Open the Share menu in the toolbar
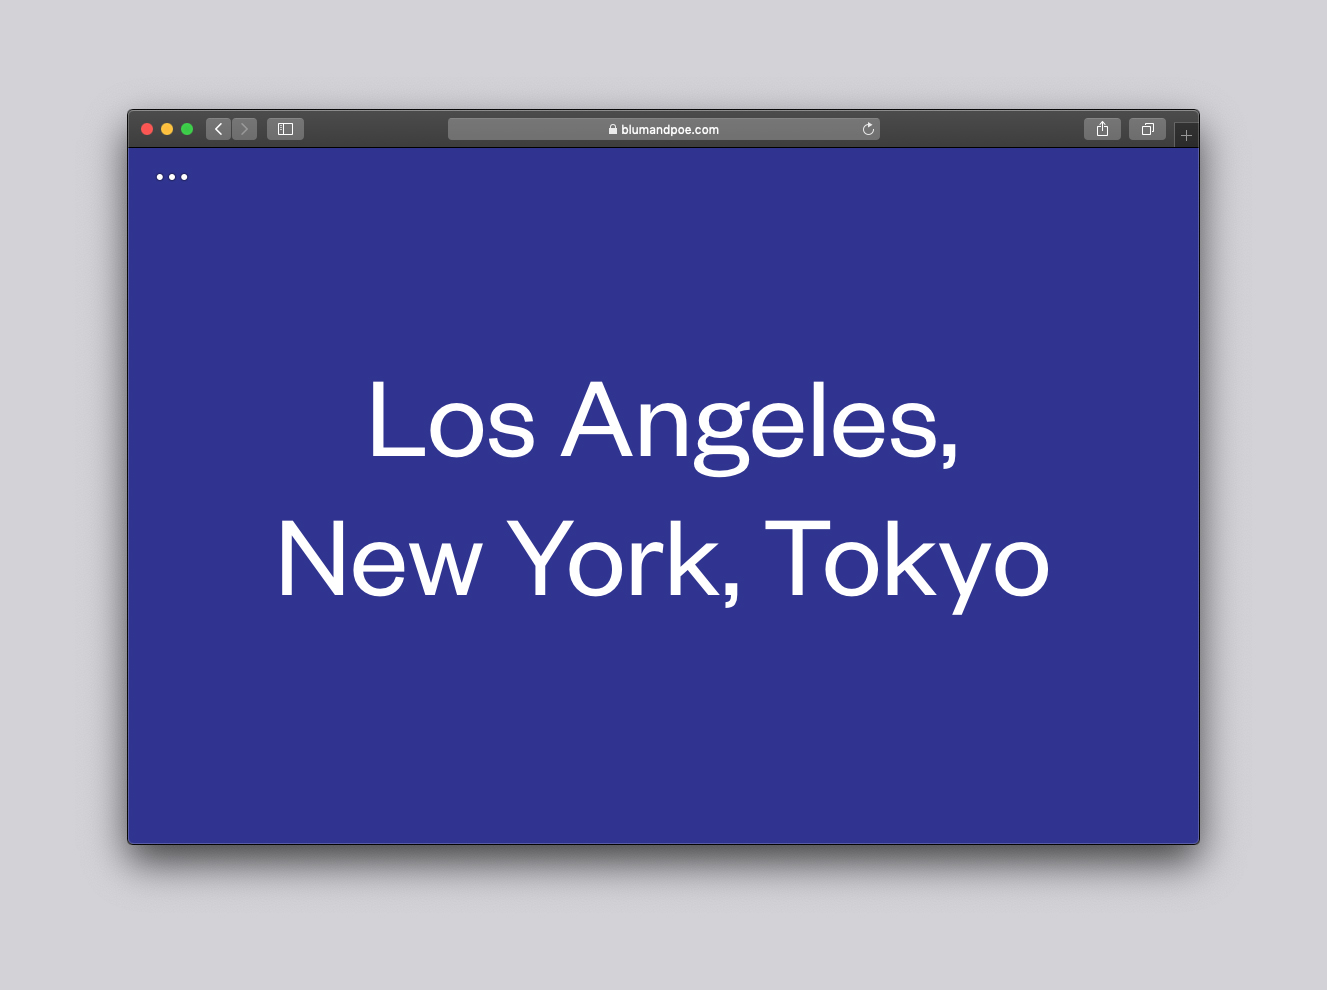The height and width of the screenshot is (990, 1327). coord(1102,129)
